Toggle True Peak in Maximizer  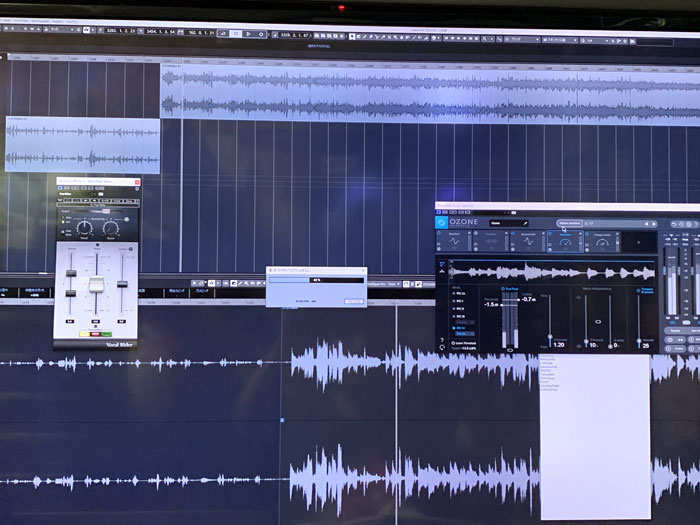pyautogui.click(x=510, y=289)
